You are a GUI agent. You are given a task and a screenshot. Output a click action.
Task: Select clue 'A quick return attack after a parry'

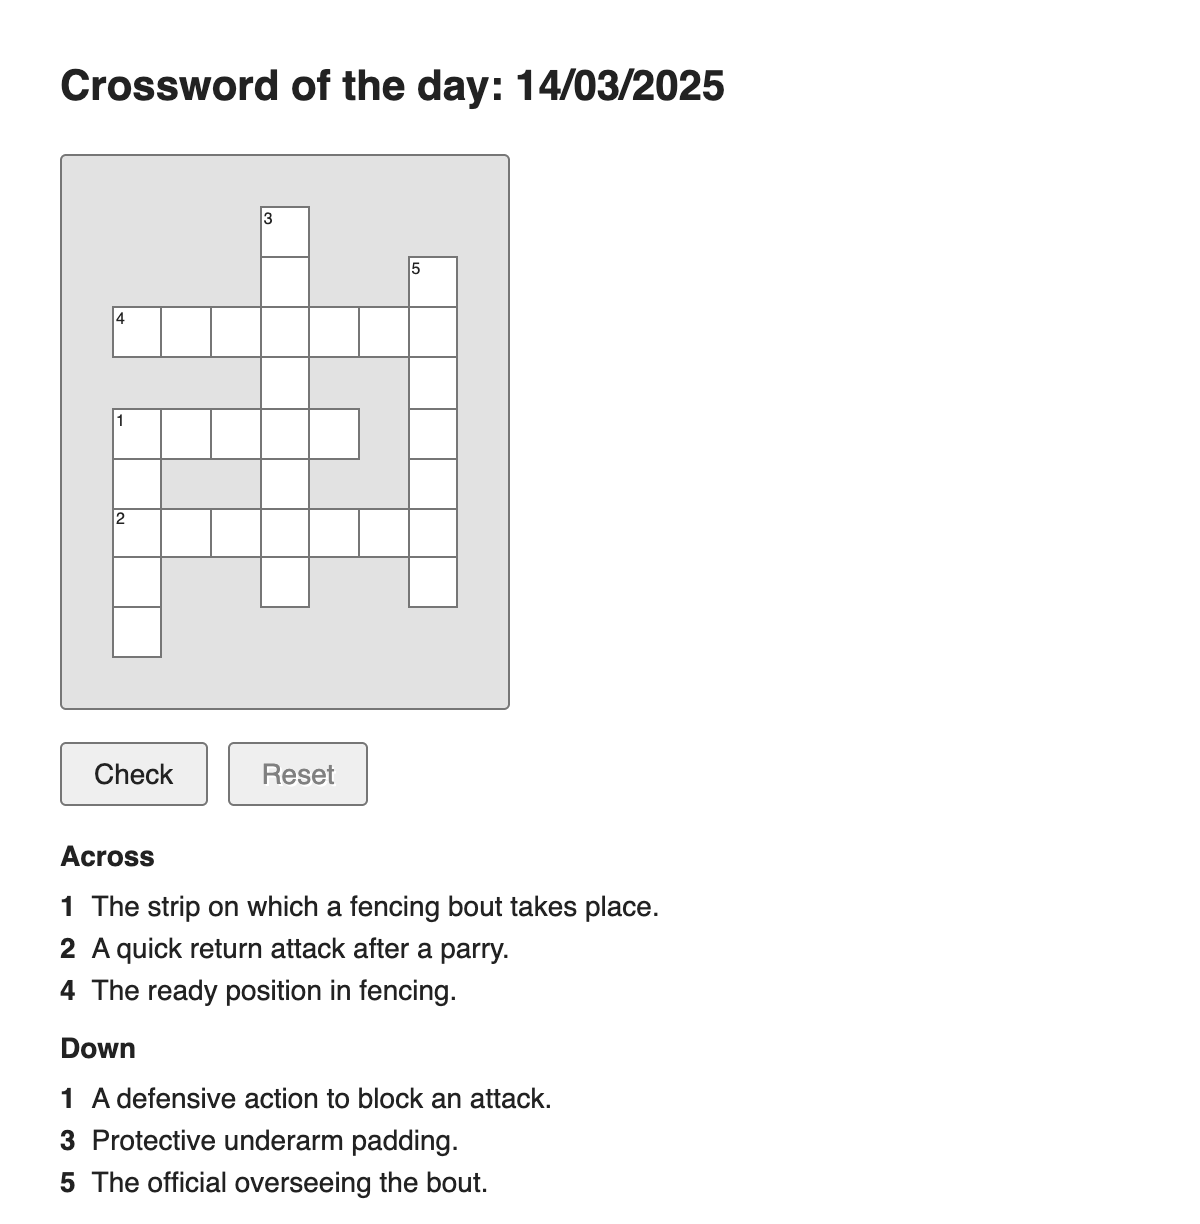pyautogui.click(x=285, y=949)
